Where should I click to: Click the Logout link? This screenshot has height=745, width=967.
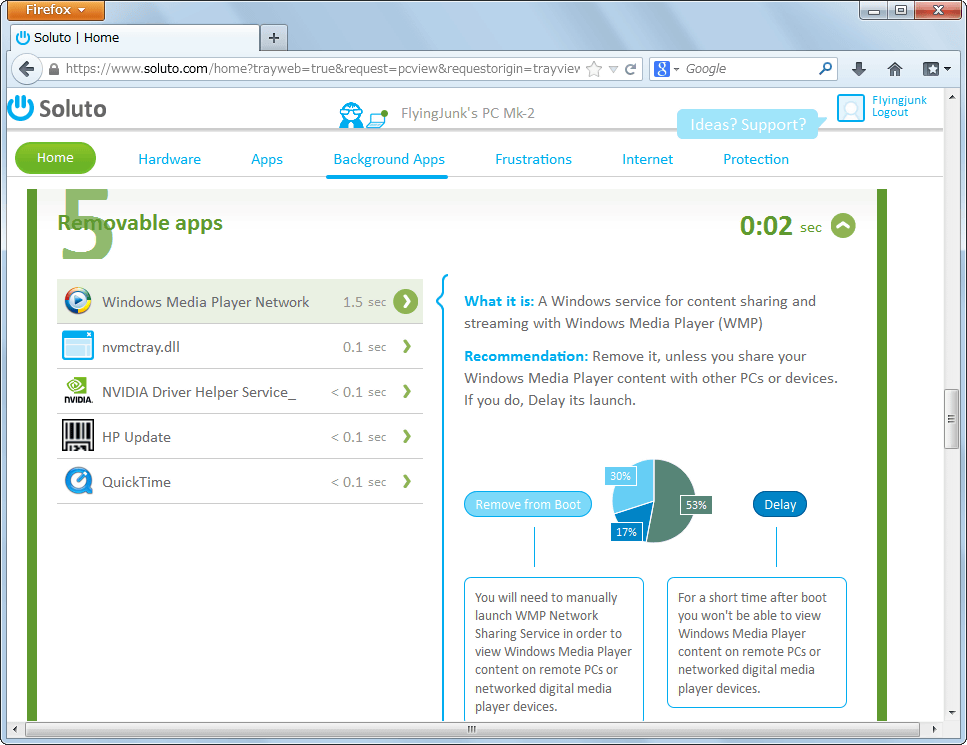point(890,112)
